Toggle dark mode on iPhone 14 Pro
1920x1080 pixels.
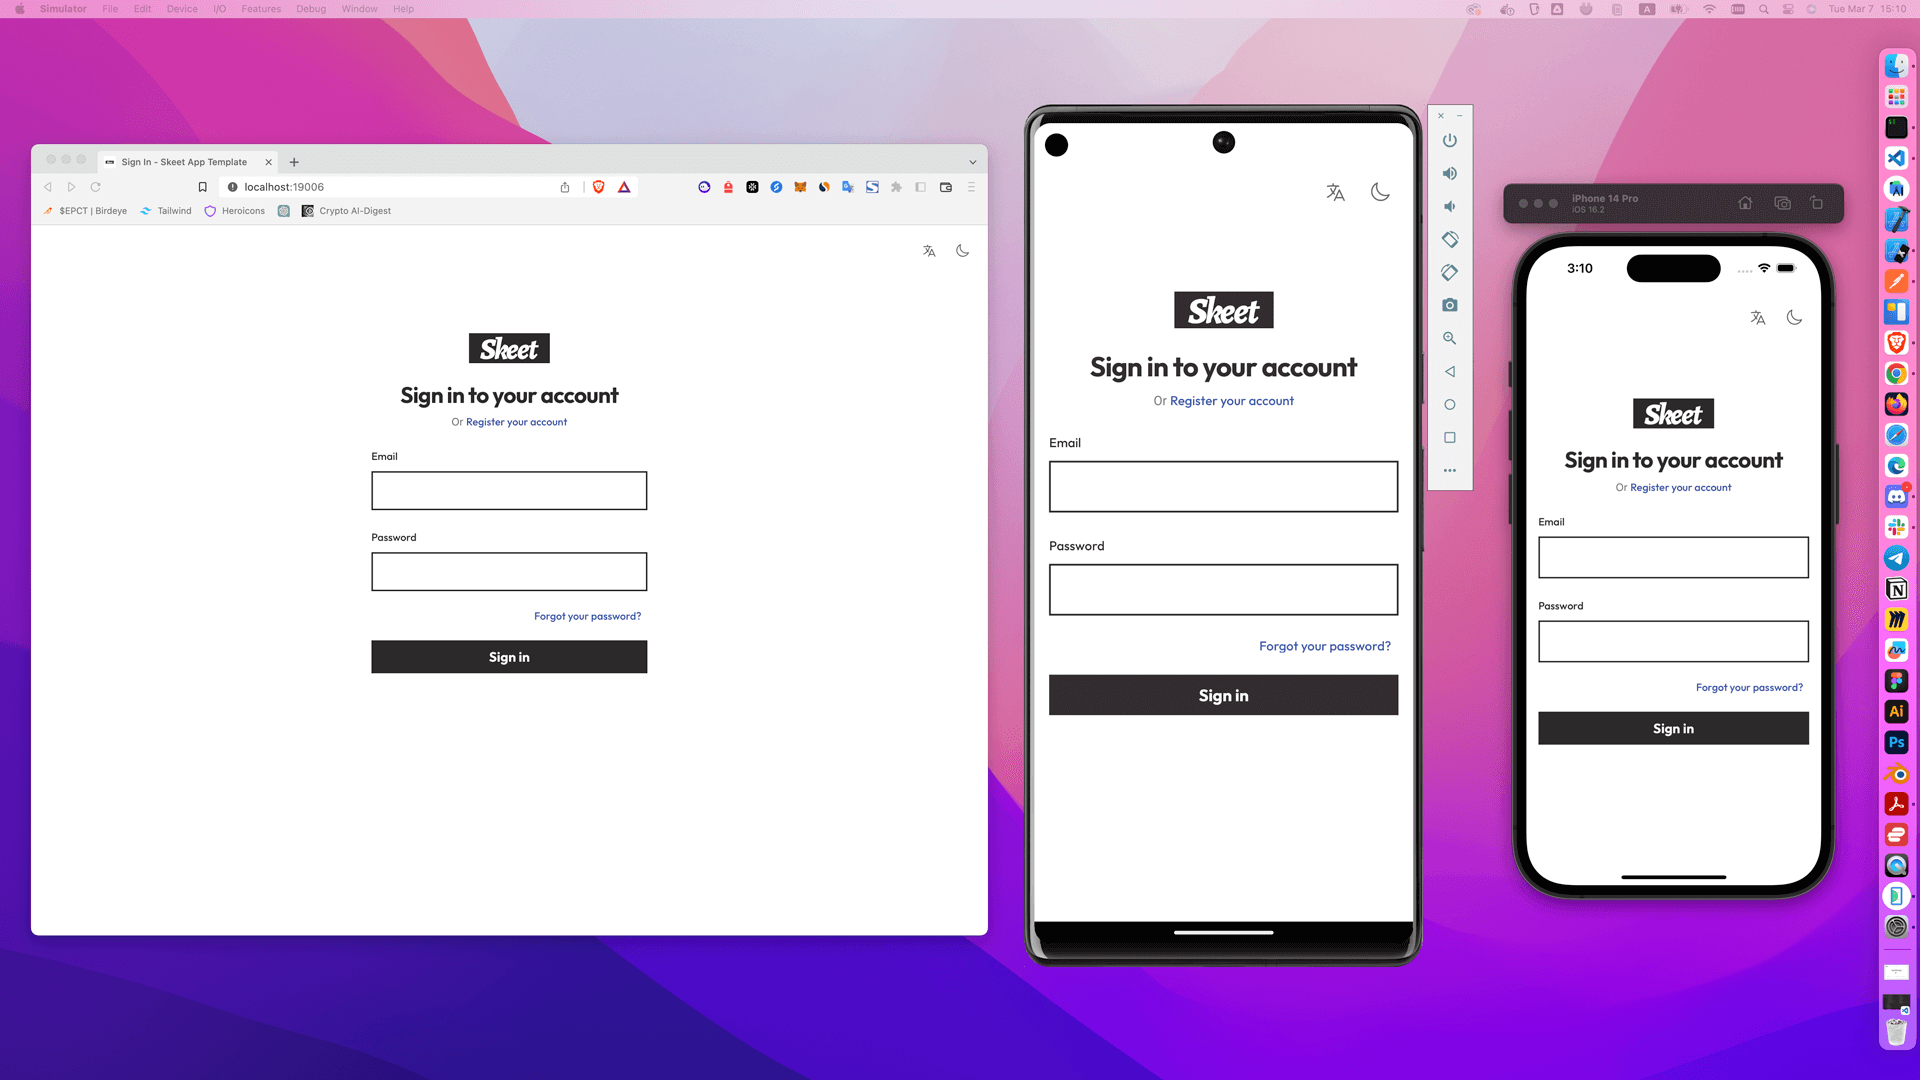click(1793, 316)
